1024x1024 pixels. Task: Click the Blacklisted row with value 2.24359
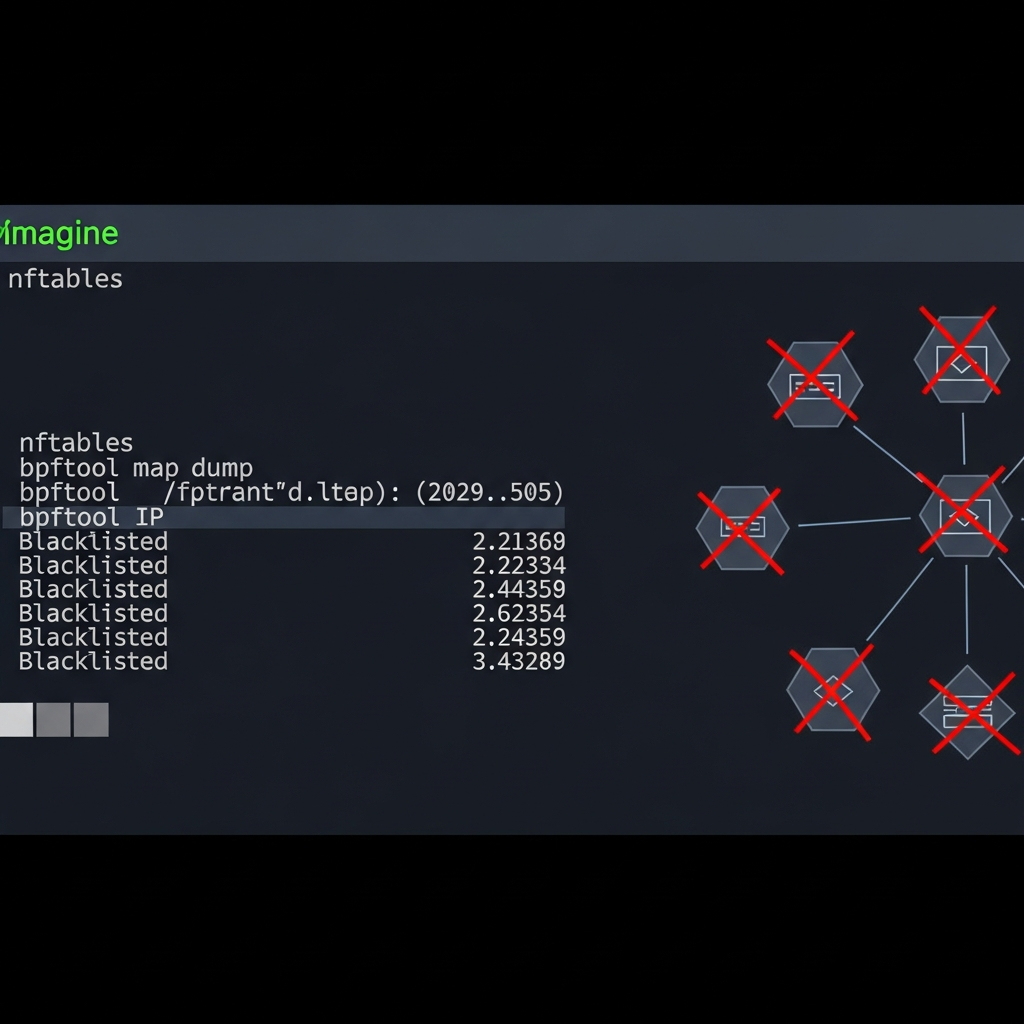tap(292, 637)
